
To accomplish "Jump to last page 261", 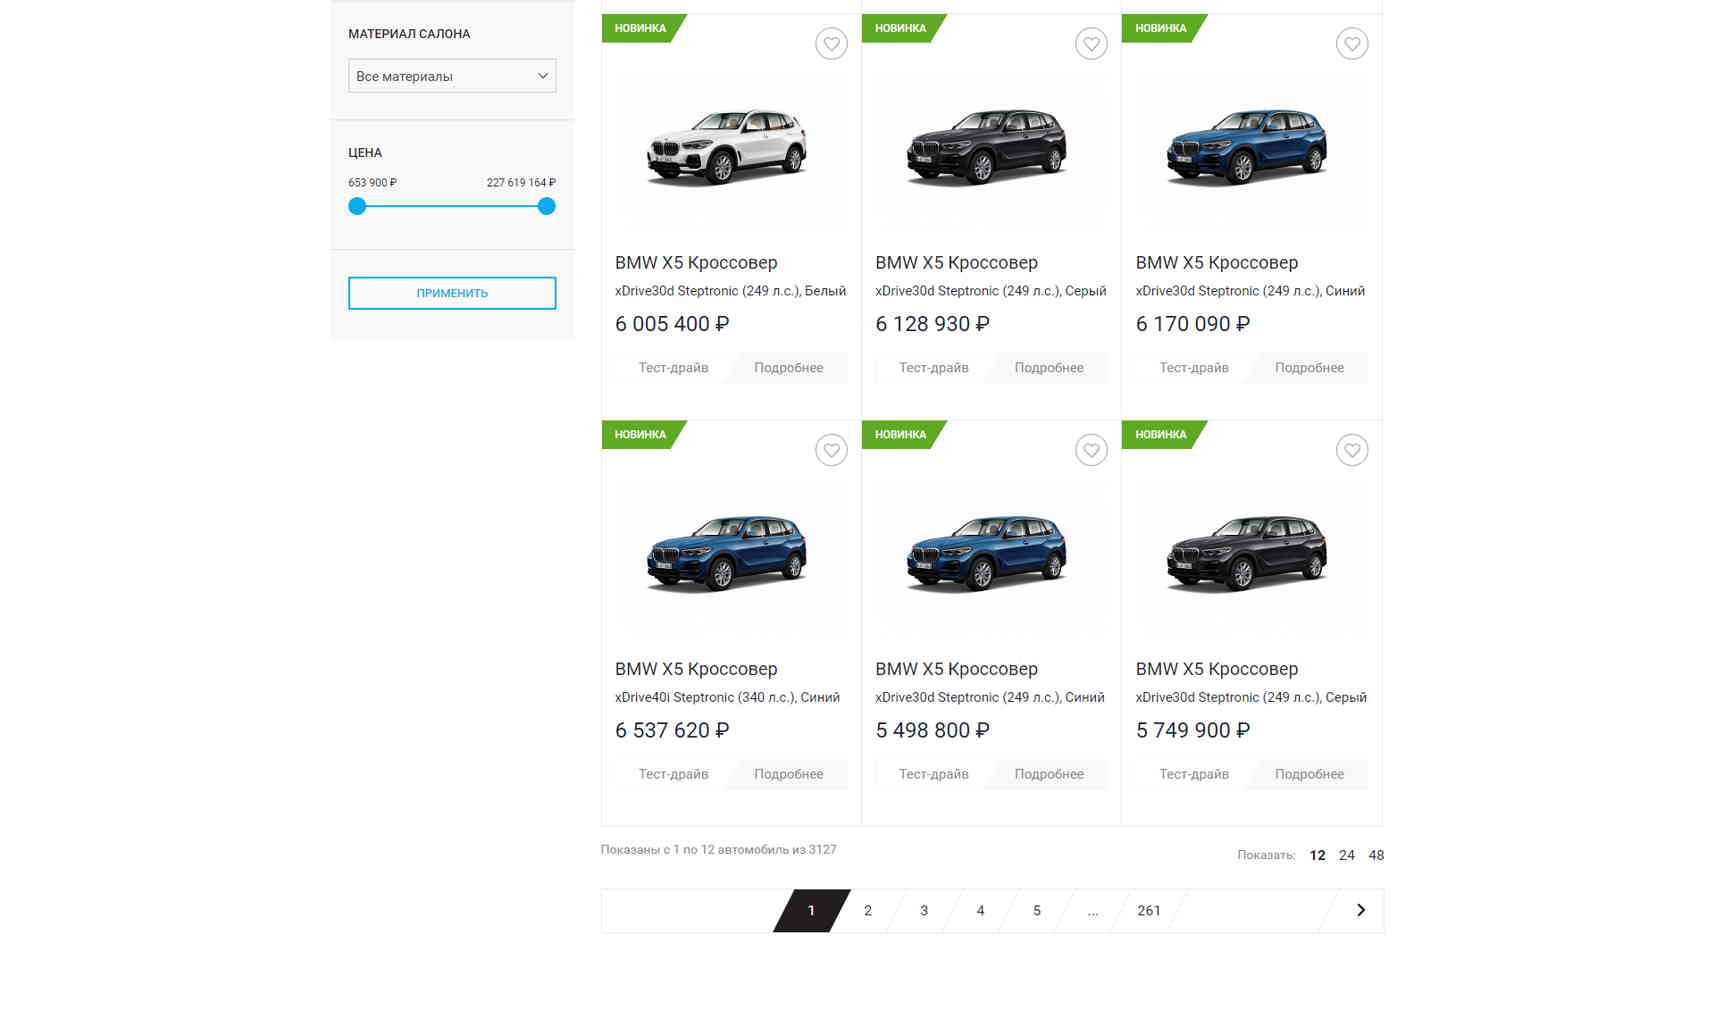I will tap(1149, 910).
